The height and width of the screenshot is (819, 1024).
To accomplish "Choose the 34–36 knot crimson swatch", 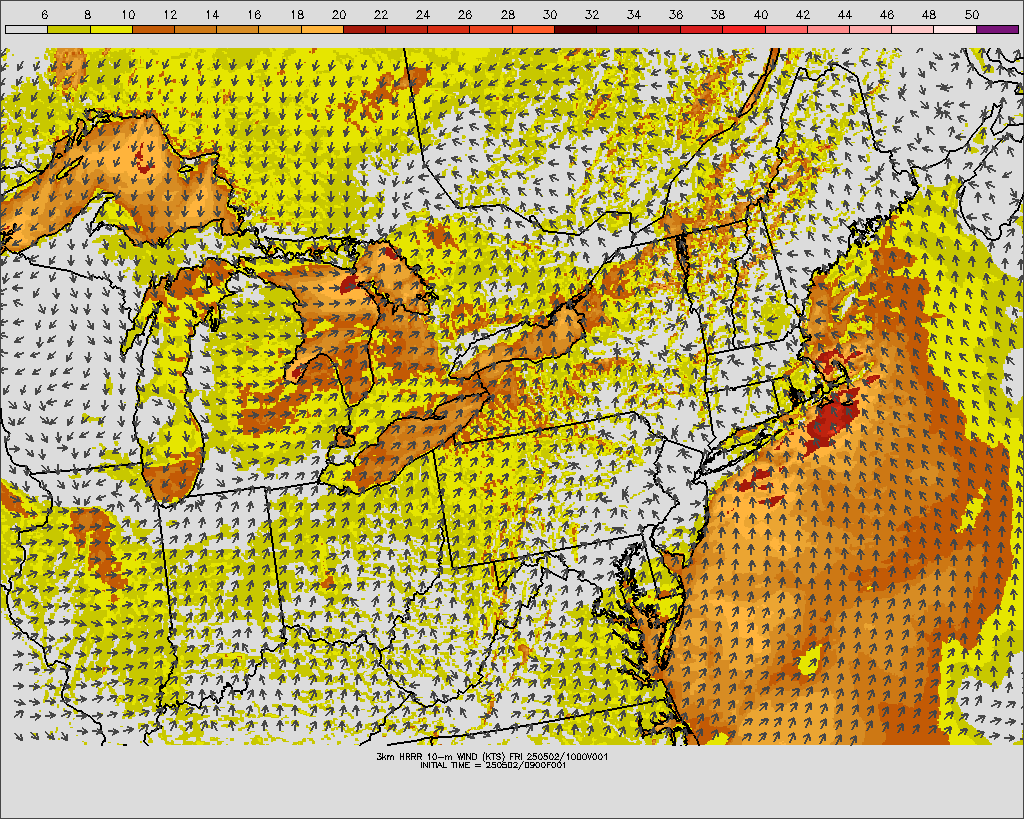I will point(660,29).
